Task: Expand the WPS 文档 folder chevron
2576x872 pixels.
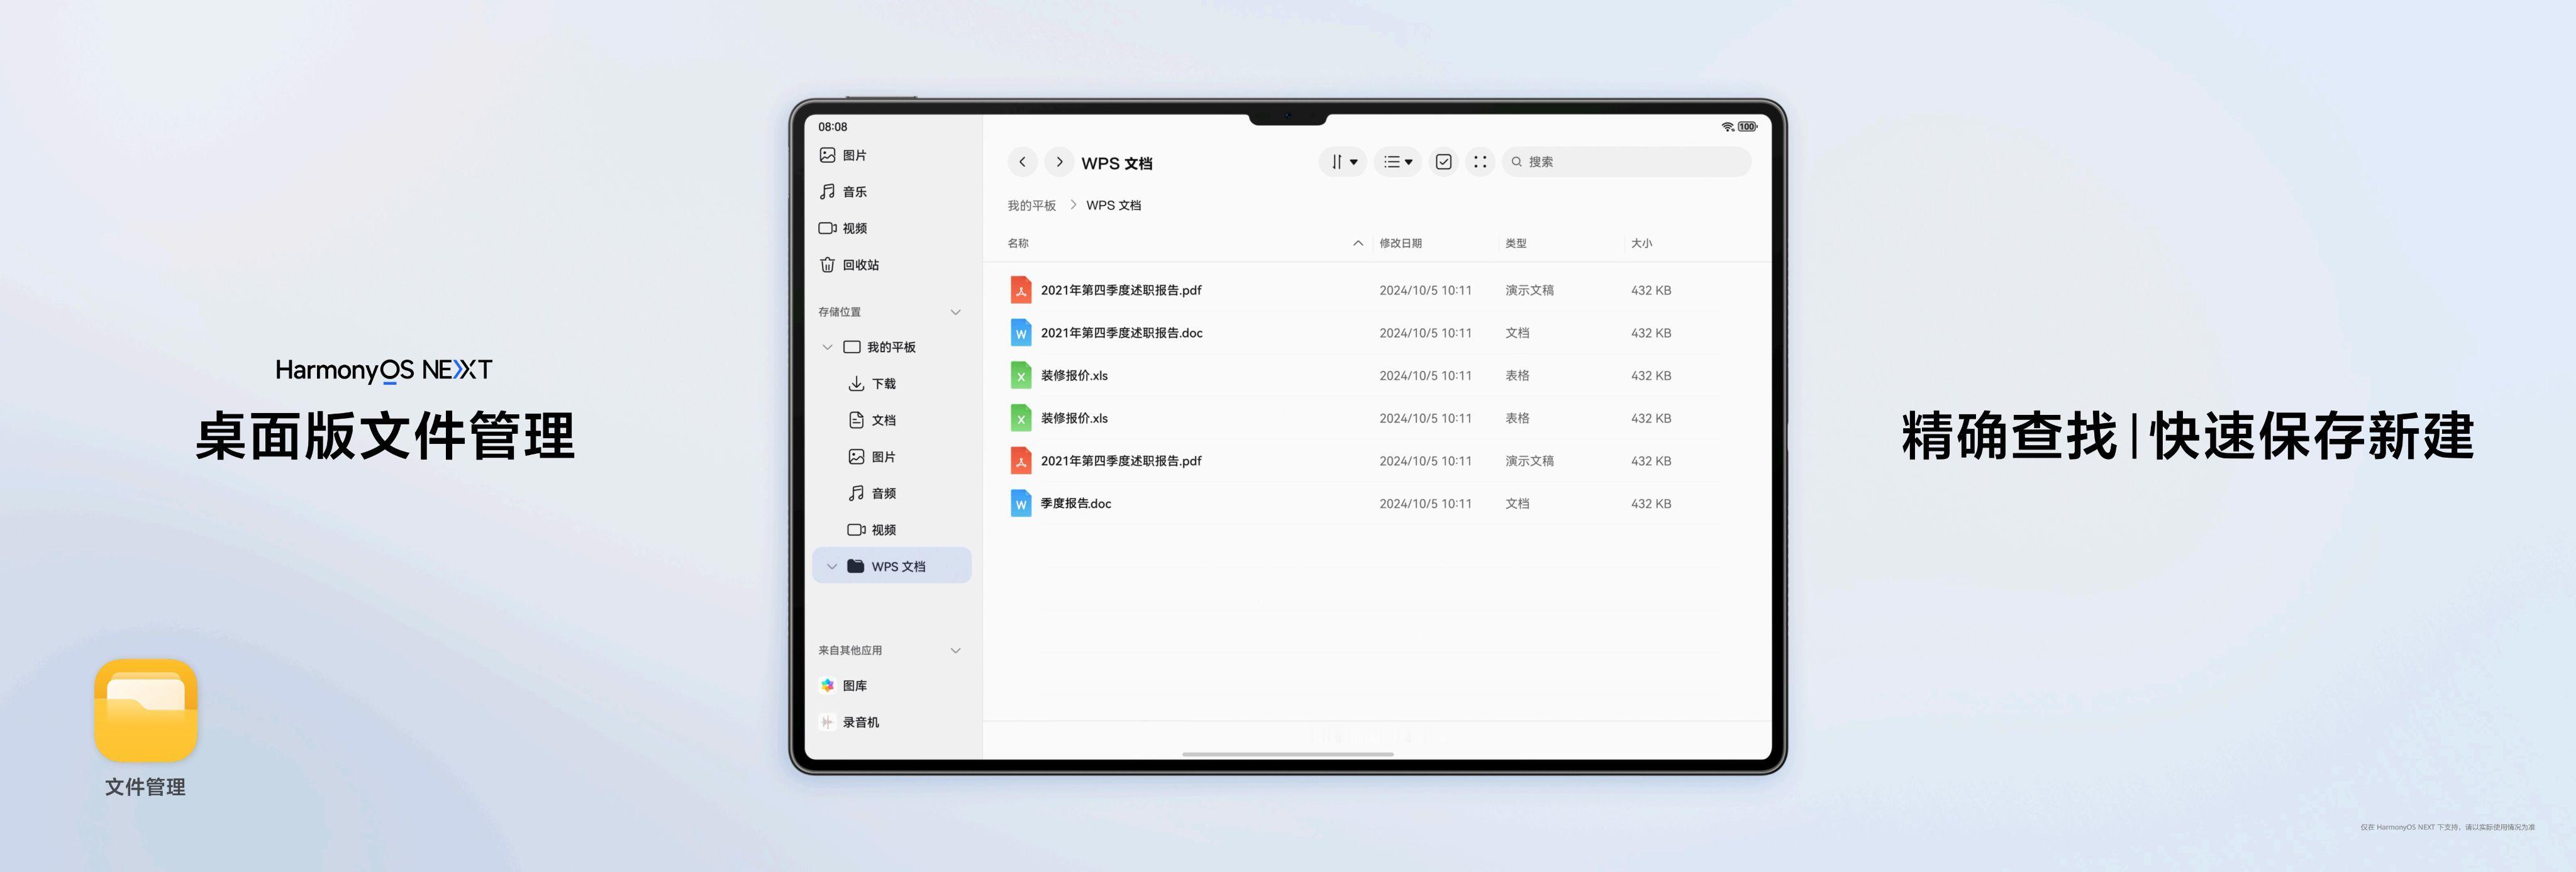Action: pyautogui.click(x=832, y=567)
